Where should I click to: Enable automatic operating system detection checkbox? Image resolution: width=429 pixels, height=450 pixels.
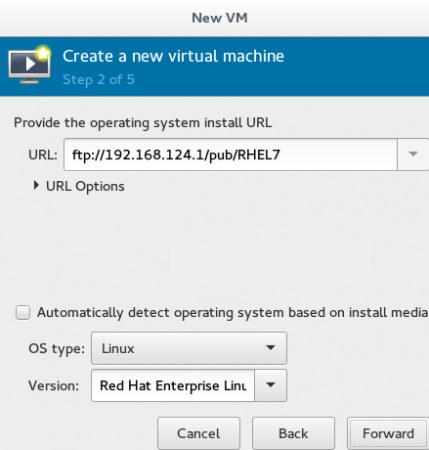click(x=23, y=312)
